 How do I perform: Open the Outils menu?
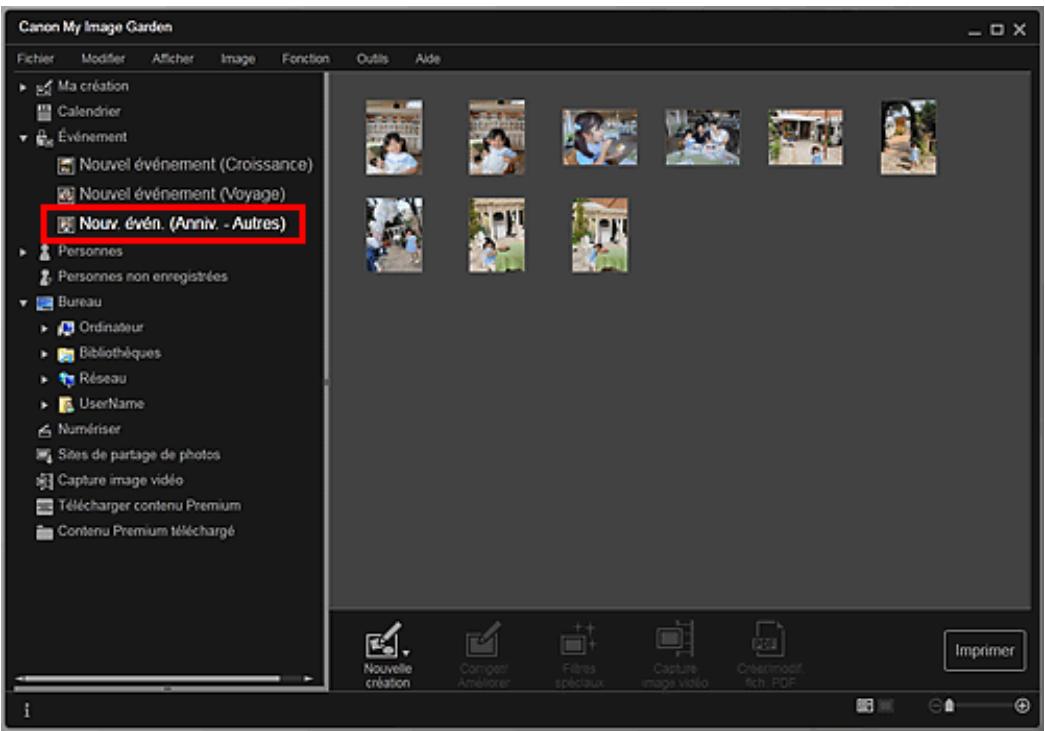[372, 59]
